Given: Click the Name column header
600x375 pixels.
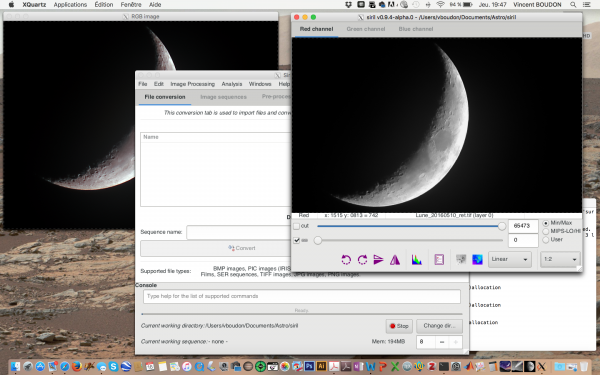Looking at the screenshot, I should click(x=151, y=137).
